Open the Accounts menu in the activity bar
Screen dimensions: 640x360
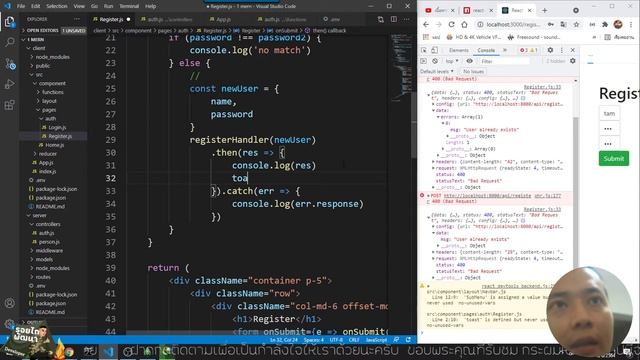10,303
